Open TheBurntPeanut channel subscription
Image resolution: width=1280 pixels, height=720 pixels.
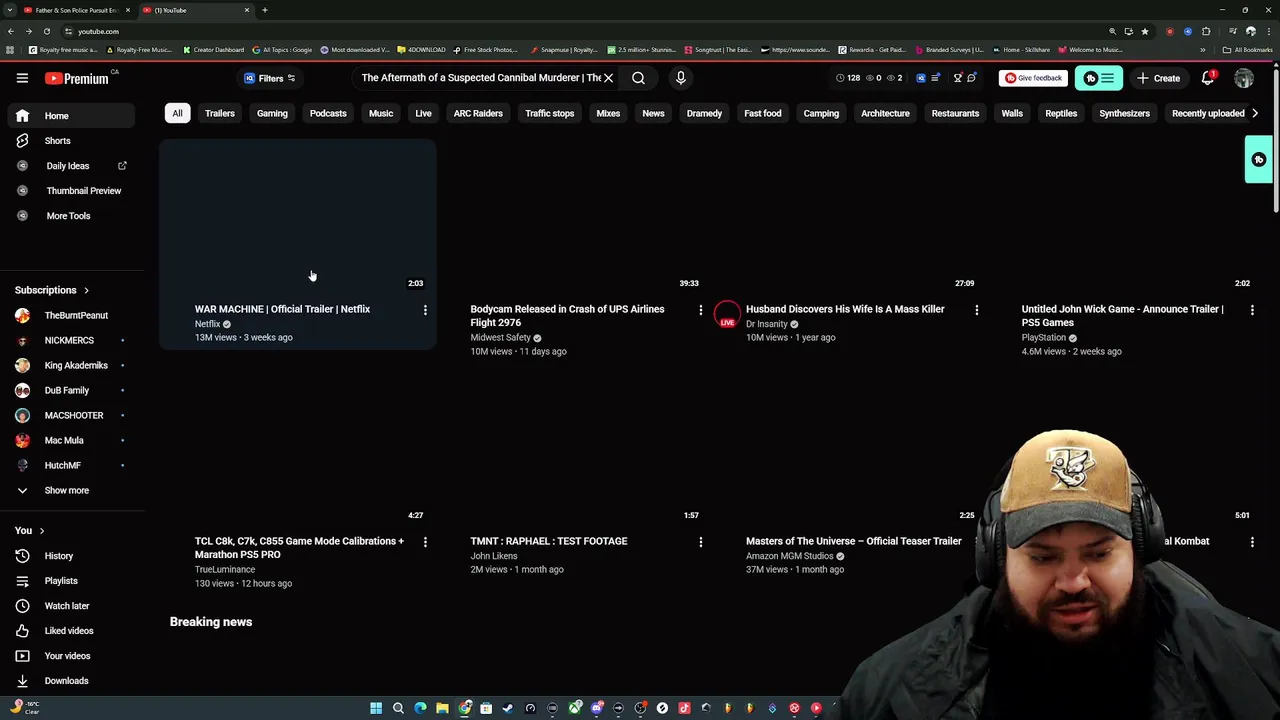click(72, 315)
